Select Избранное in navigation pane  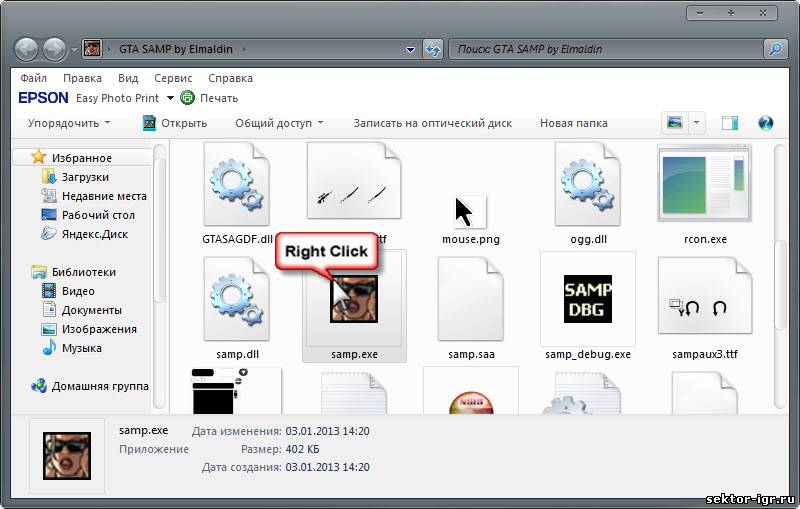click(82, 158)
